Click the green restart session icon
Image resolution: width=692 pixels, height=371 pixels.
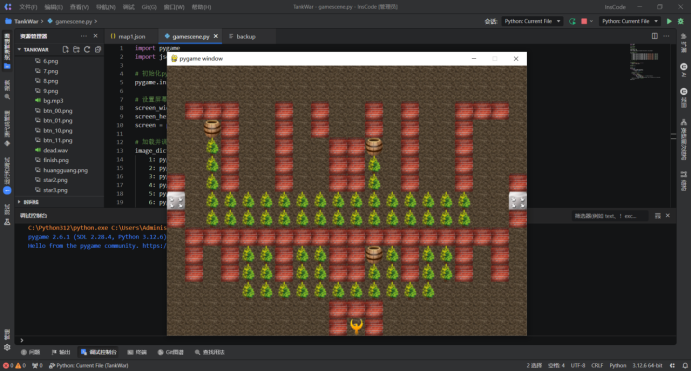pos(572,21)
